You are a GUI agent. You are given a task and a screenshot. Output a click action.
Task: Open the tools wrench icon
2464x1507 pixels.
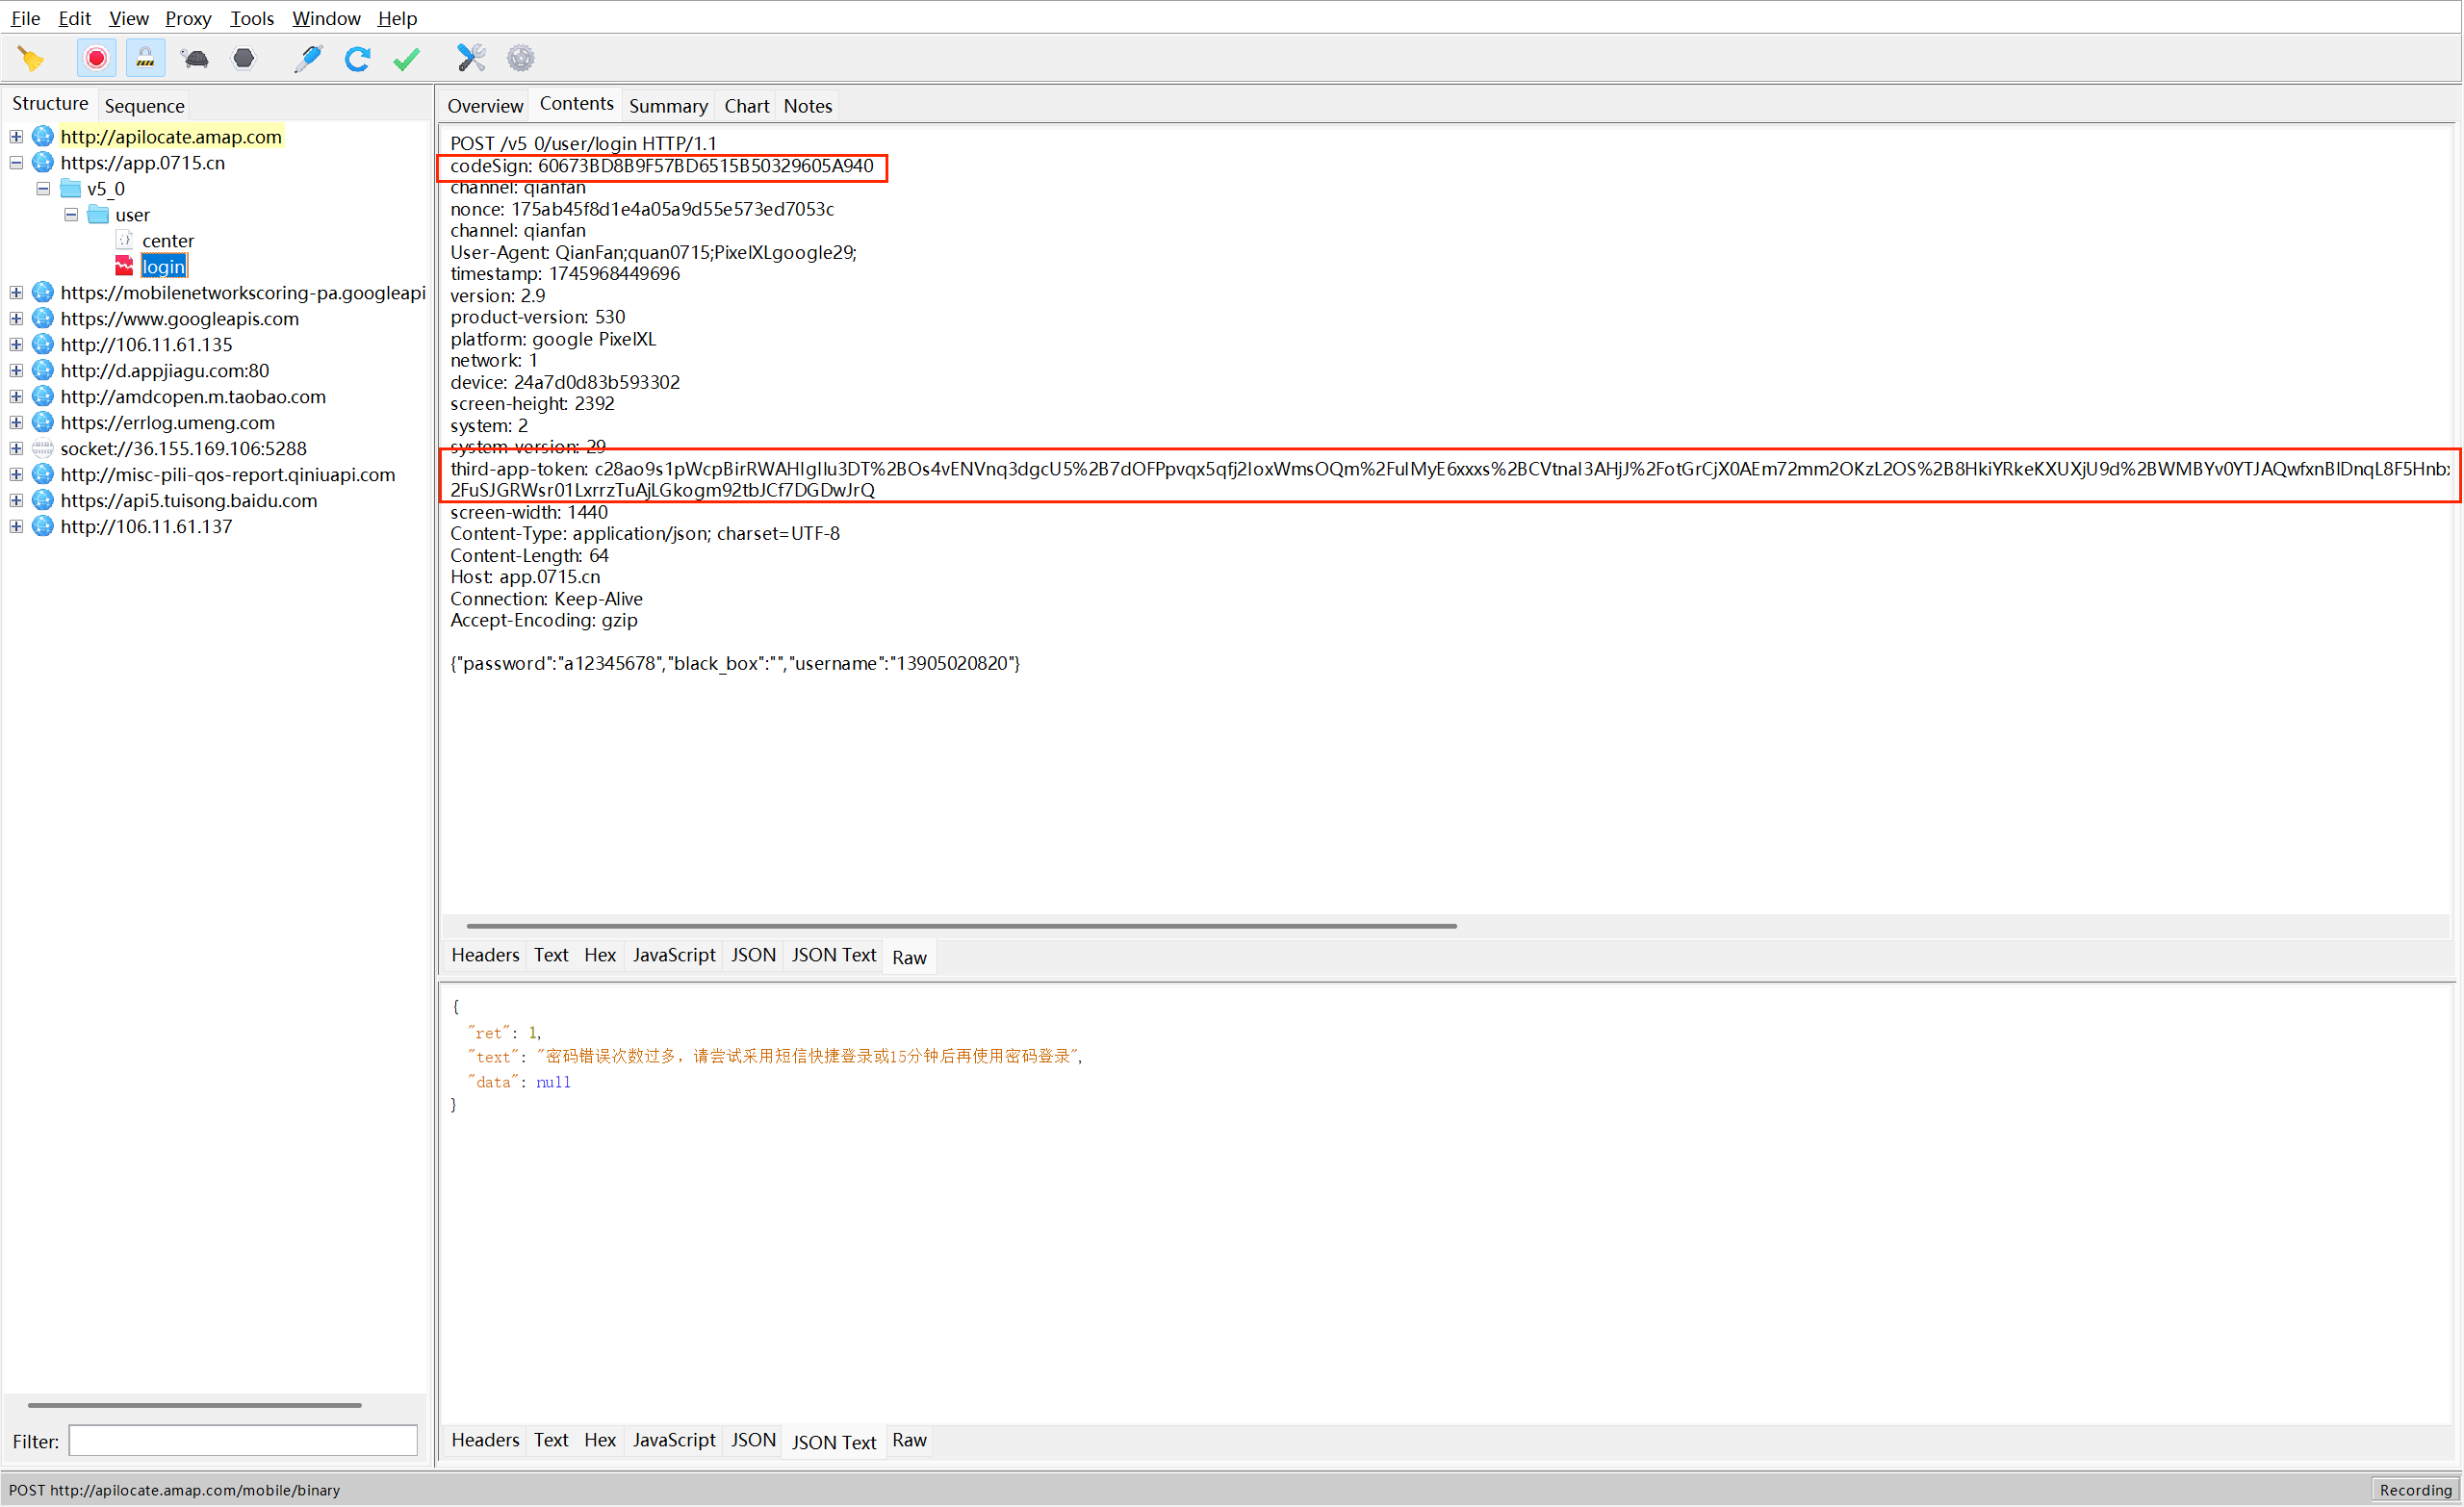point(471,58)
